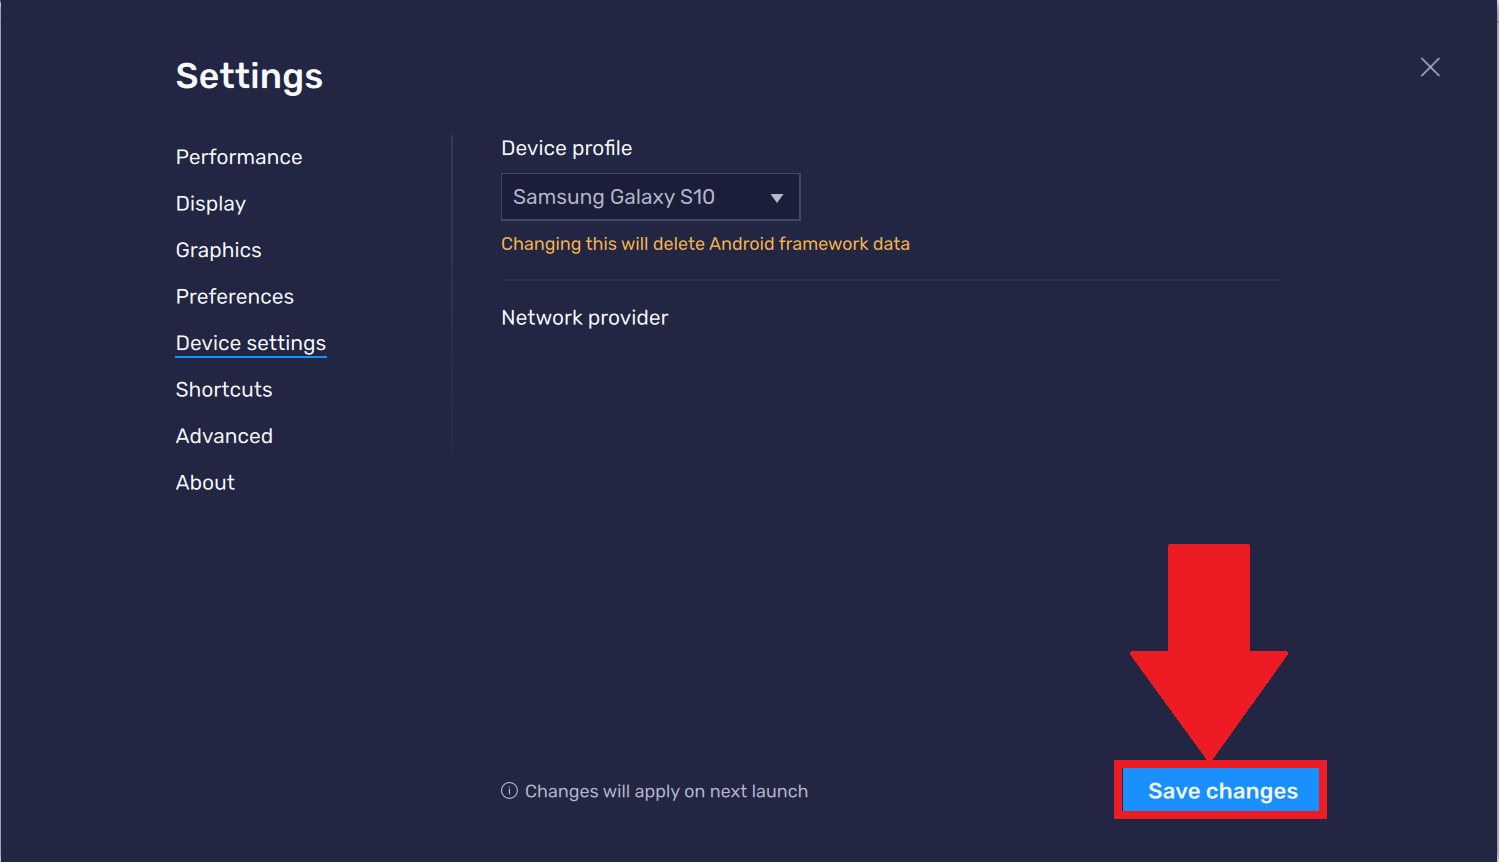
Task: Open the Display settings section
Action: tap(211, 204)
